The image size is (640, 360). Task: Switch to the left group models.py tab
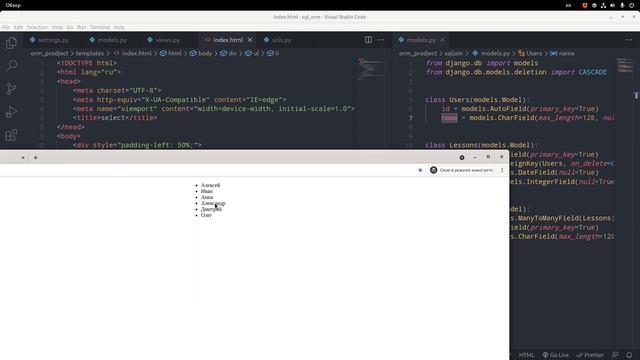(108, 40)
